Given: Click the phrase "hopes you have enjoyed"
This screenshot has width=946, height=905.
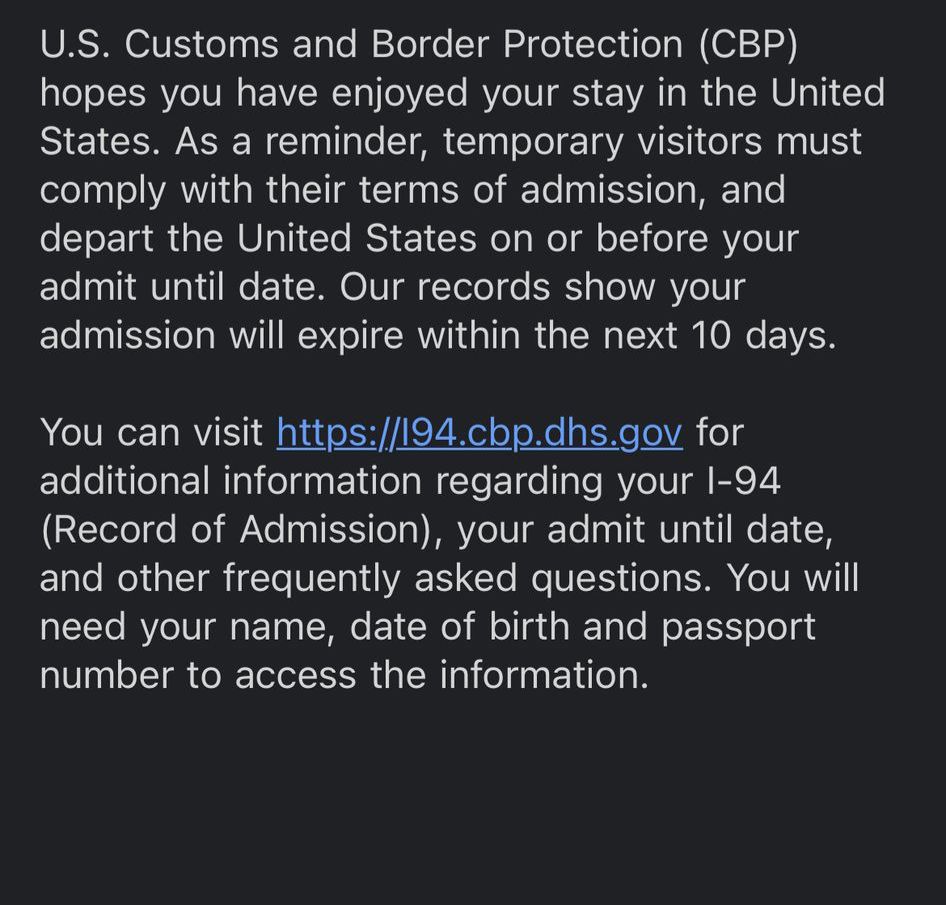Looking at the screenshot, I should coord(254,94).
